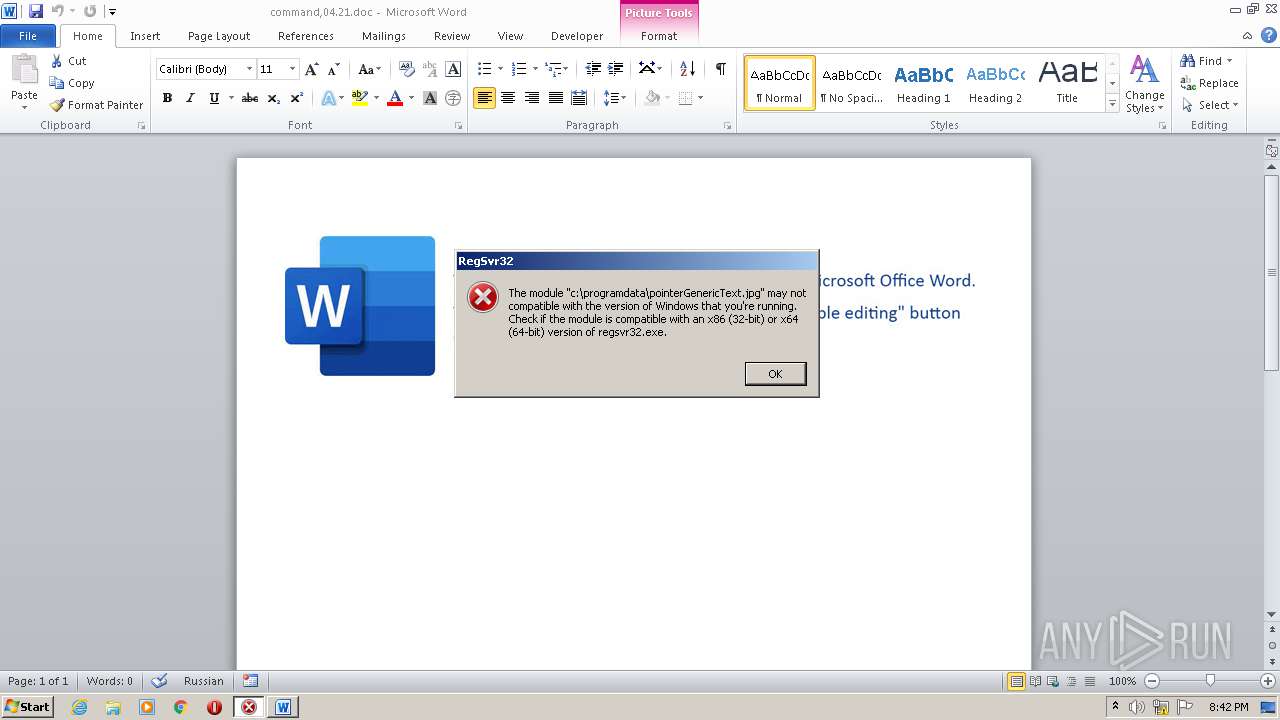Open Word Help question mark
This screenshot has height=720, width=1280.
pyautogui.click(x=1270, y=36)
